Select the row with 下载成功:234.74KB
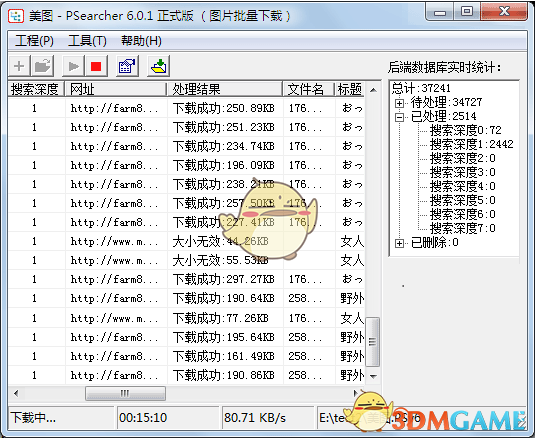The width and height of the screenshot is (536, 439). click(x=186, y=146)
